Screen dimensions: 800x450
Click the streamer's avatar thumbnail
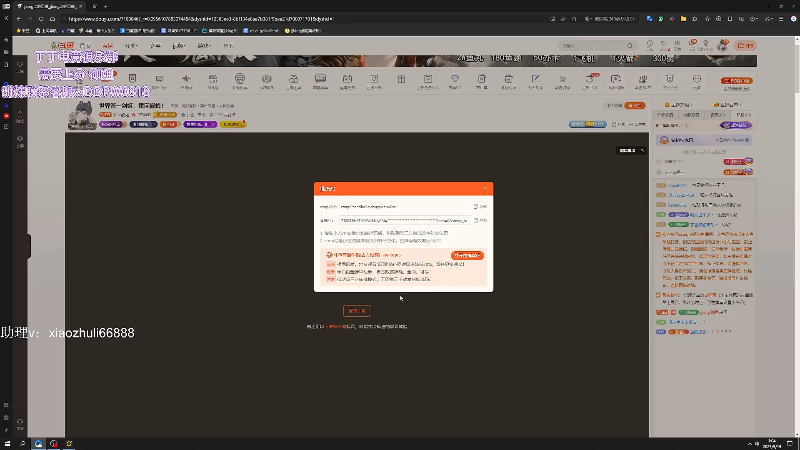pos(82,115)
